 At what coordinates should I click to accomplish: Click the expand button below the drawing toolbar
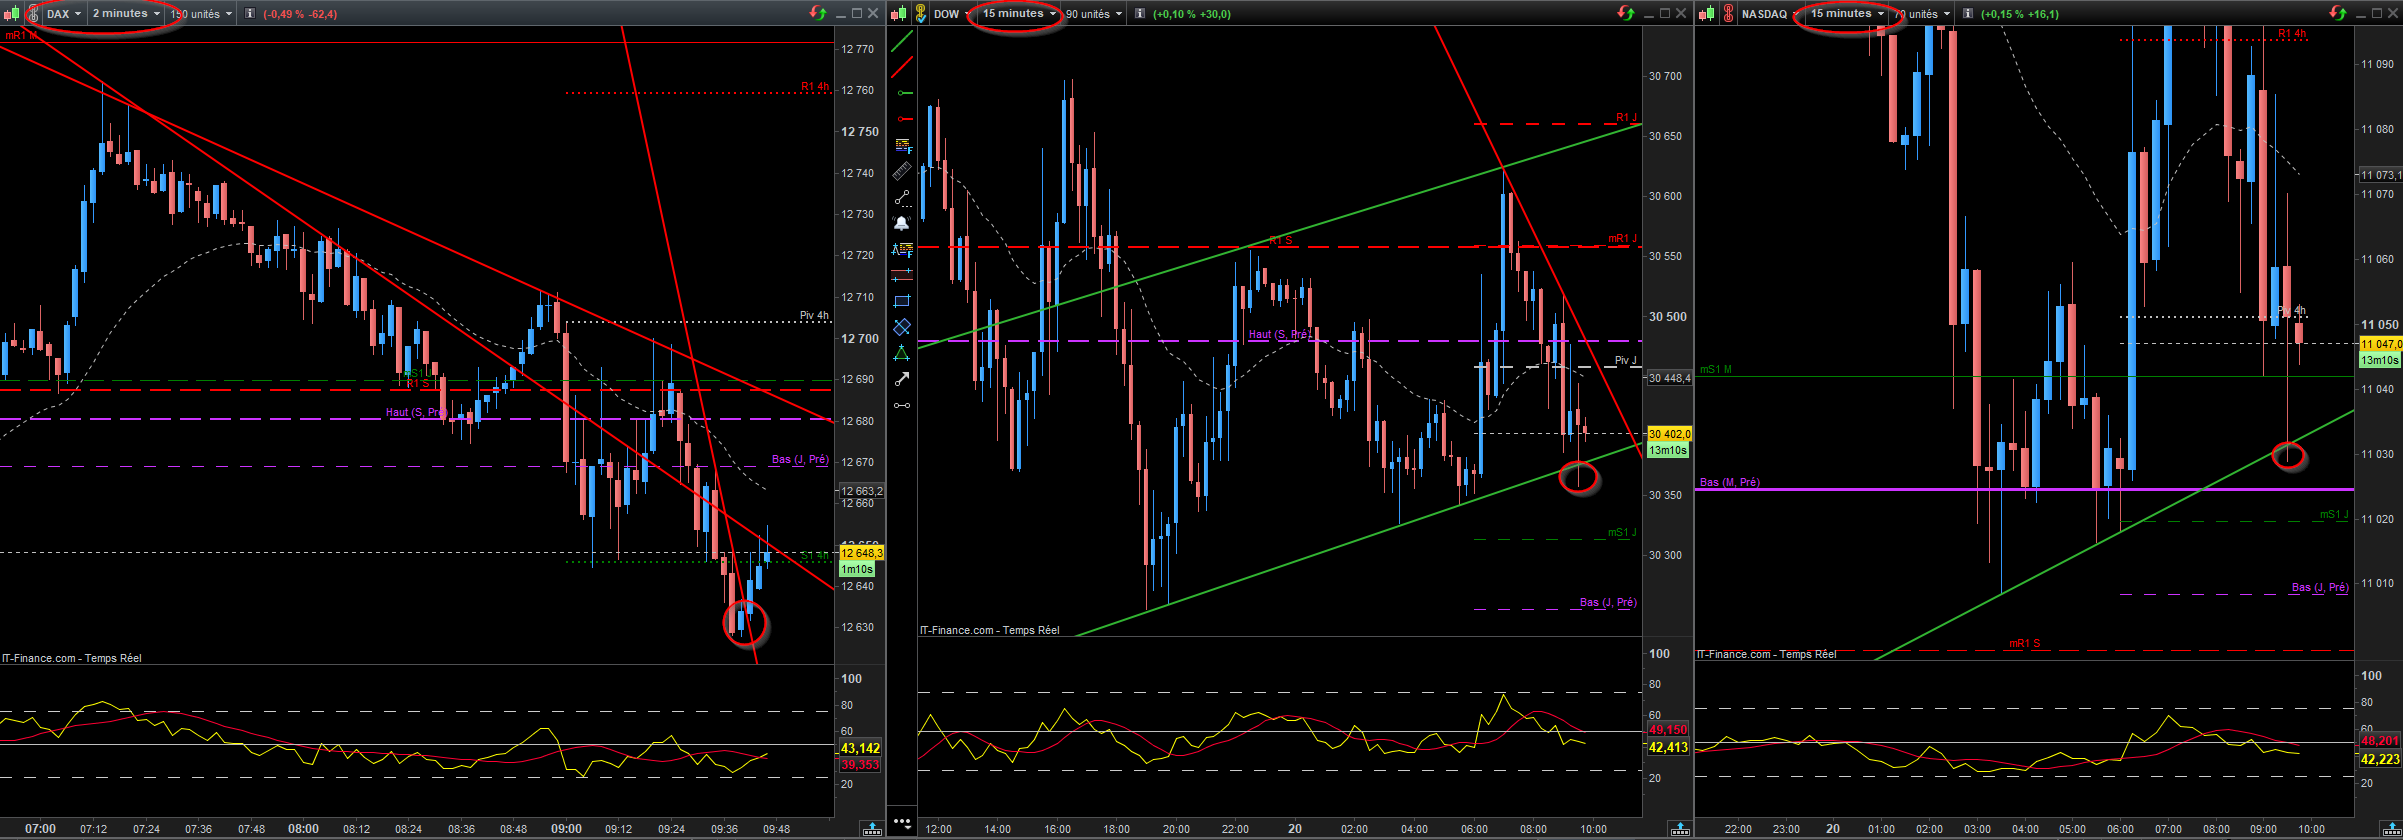(902, 824)
